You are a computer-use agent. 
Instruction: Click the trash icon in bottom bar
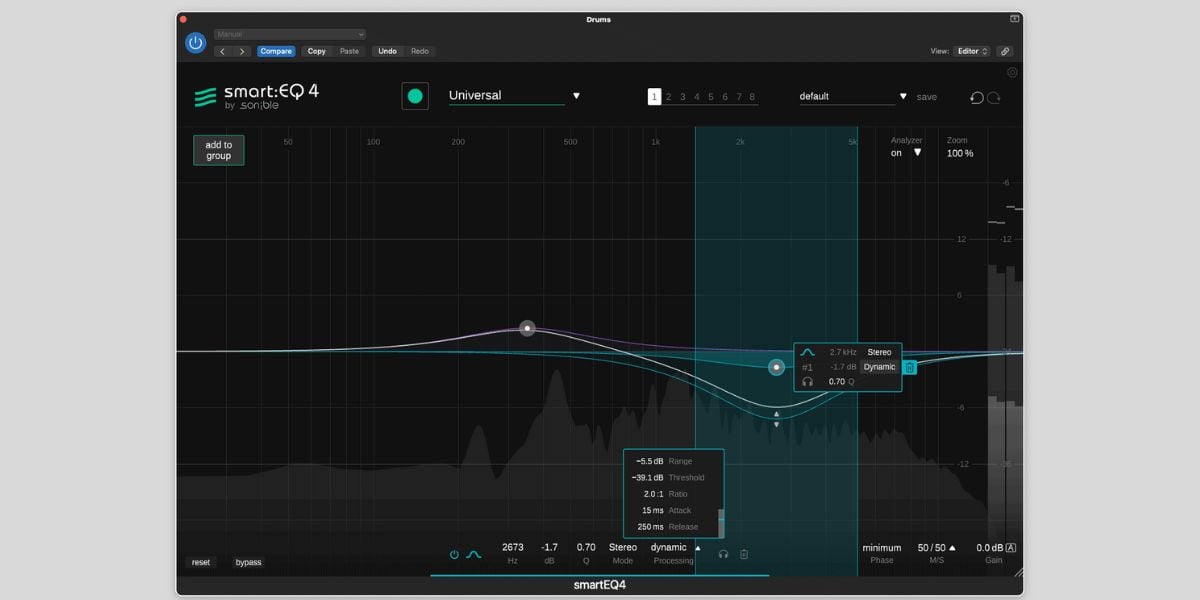pyautogui.click(x=744, y=554)
